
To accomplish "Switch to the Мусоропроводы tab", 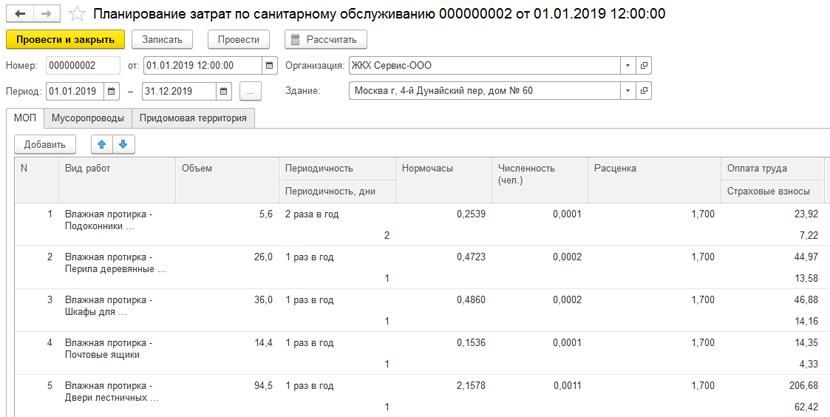I will (88, 118).
